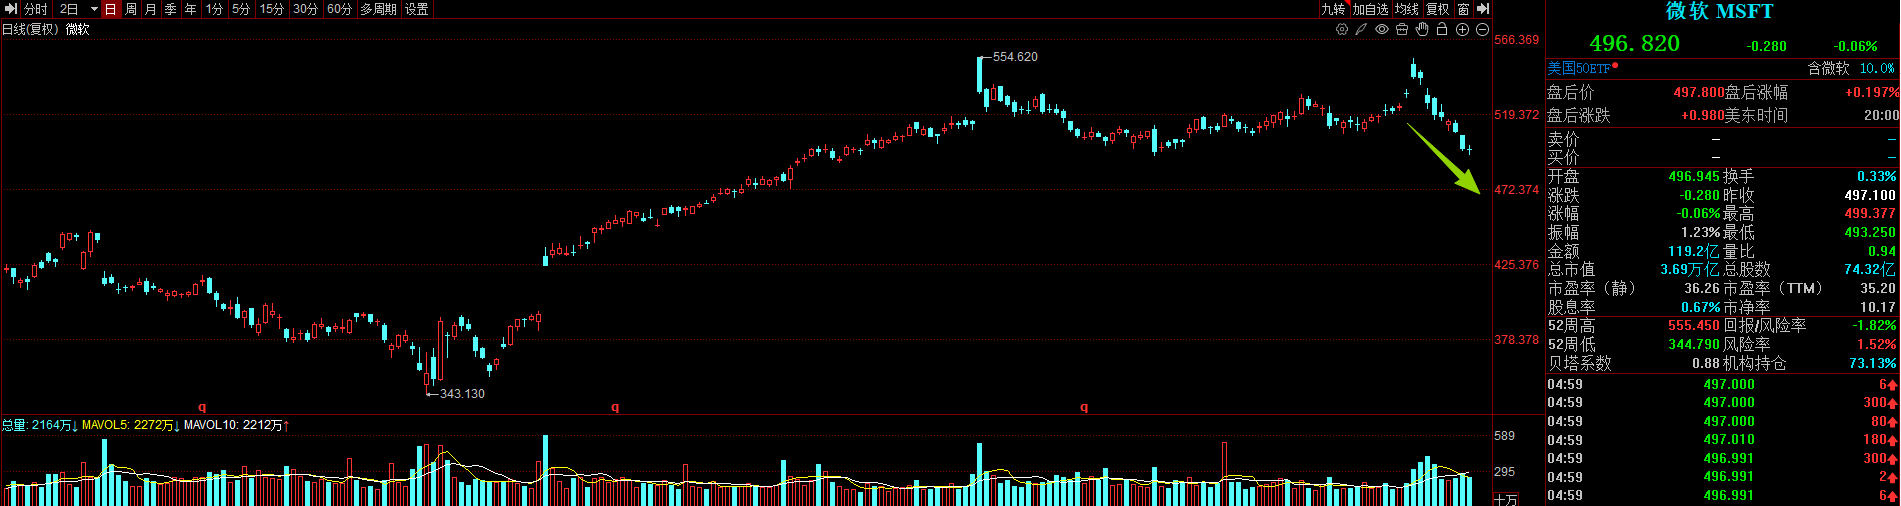Click the rightmost q earnings marker on timeline
This screenshot has width=1901, height=506.
(x=1084, y=407)
